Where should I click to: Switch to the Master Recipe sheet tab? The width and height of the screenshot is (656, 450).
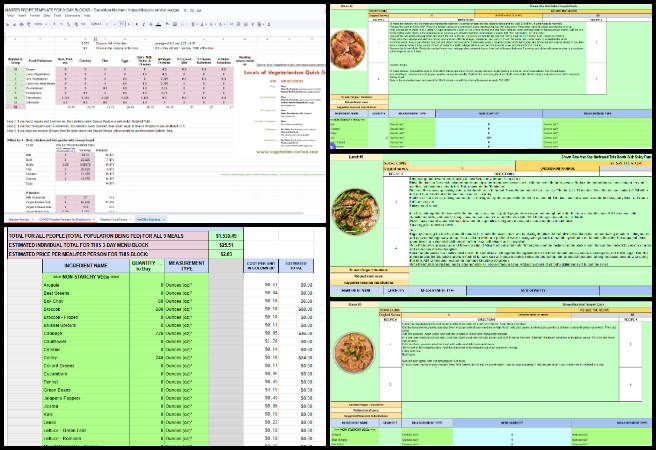(19, 219)
